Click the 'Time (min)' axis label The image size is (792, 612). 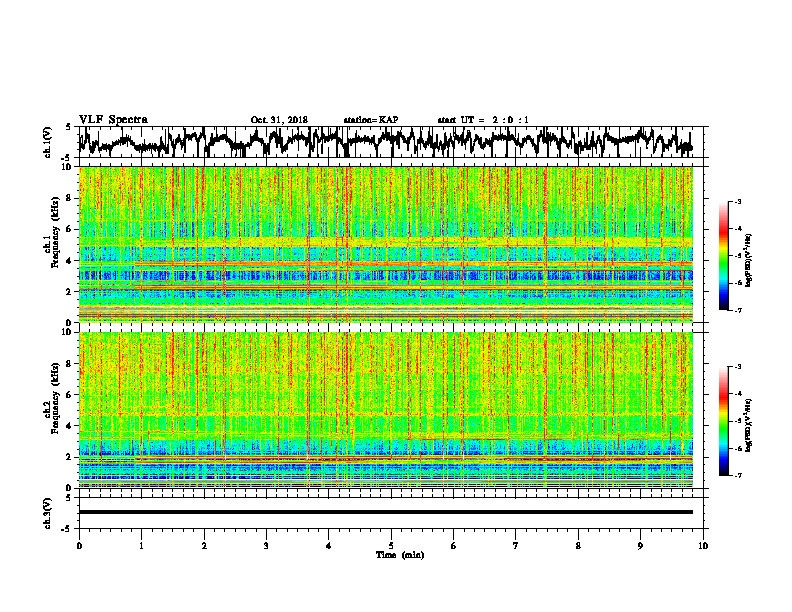(x=400, y=555)
